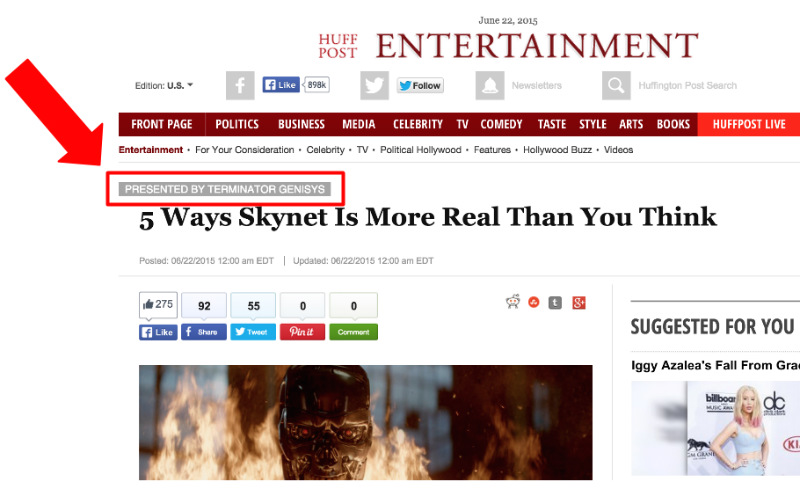Click the header Facebook Like button
This screenshot has width=800, height=504.
(281, 85)
